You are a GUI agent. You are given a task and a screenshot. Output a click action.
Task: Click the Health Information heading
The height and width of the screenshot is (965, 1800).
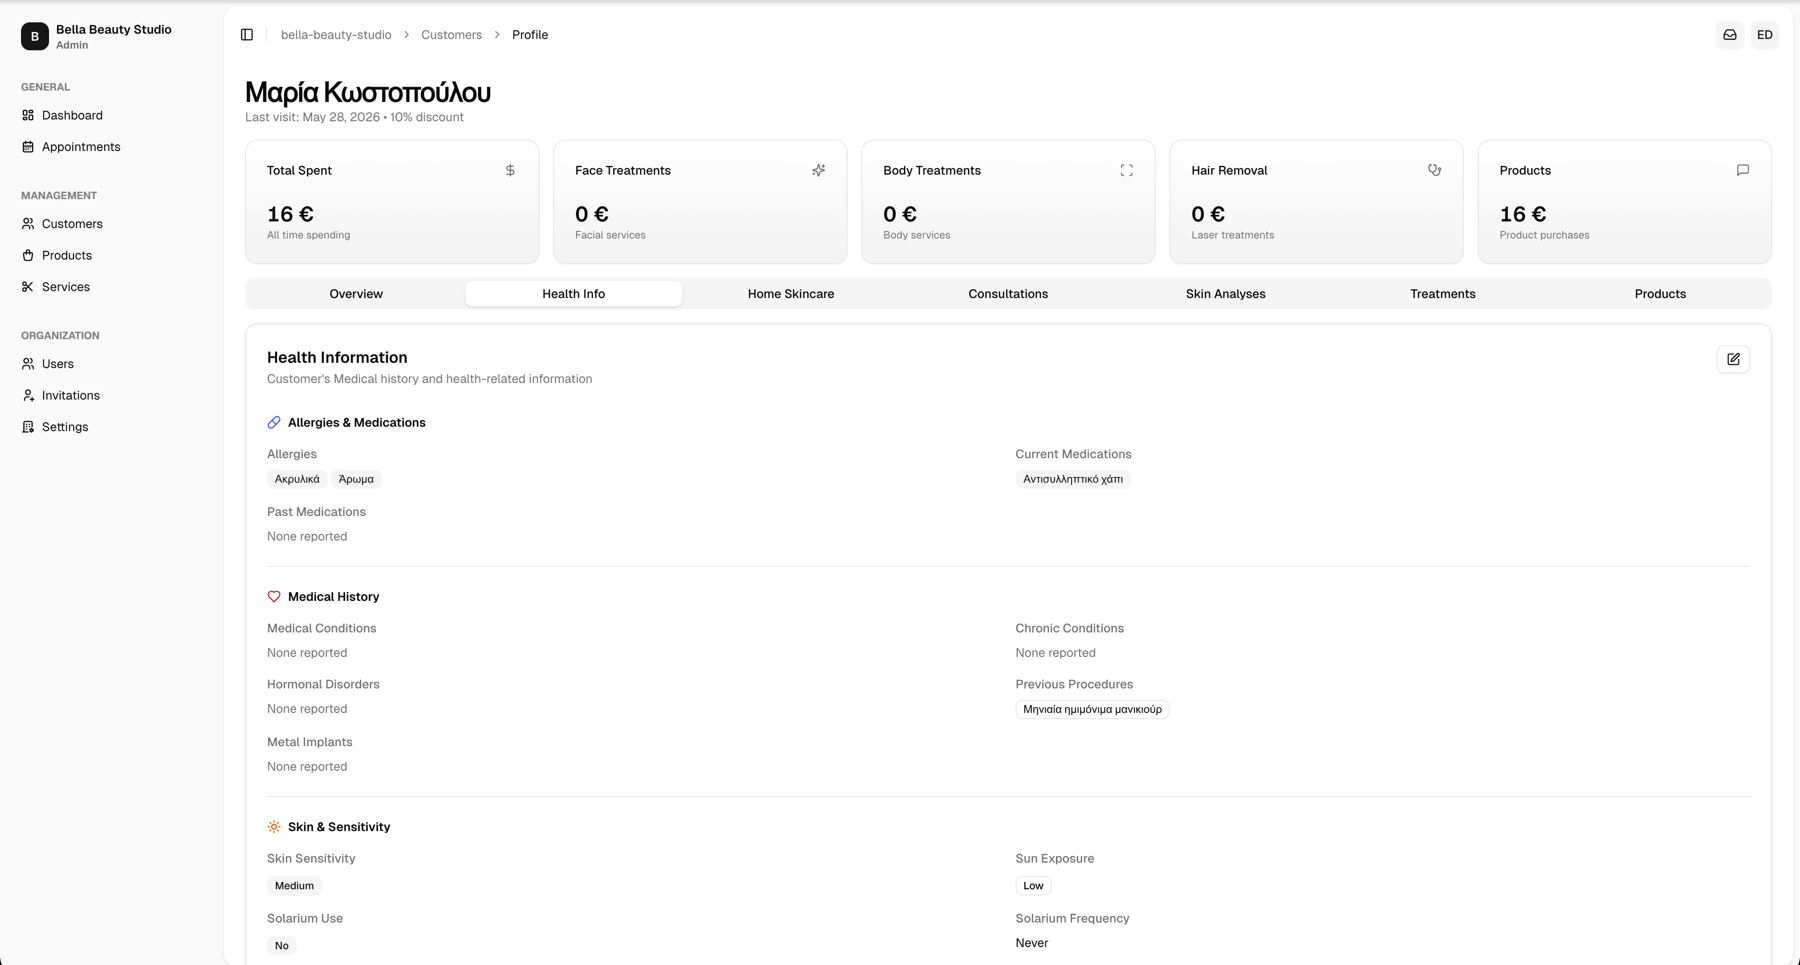pos(337,358)
